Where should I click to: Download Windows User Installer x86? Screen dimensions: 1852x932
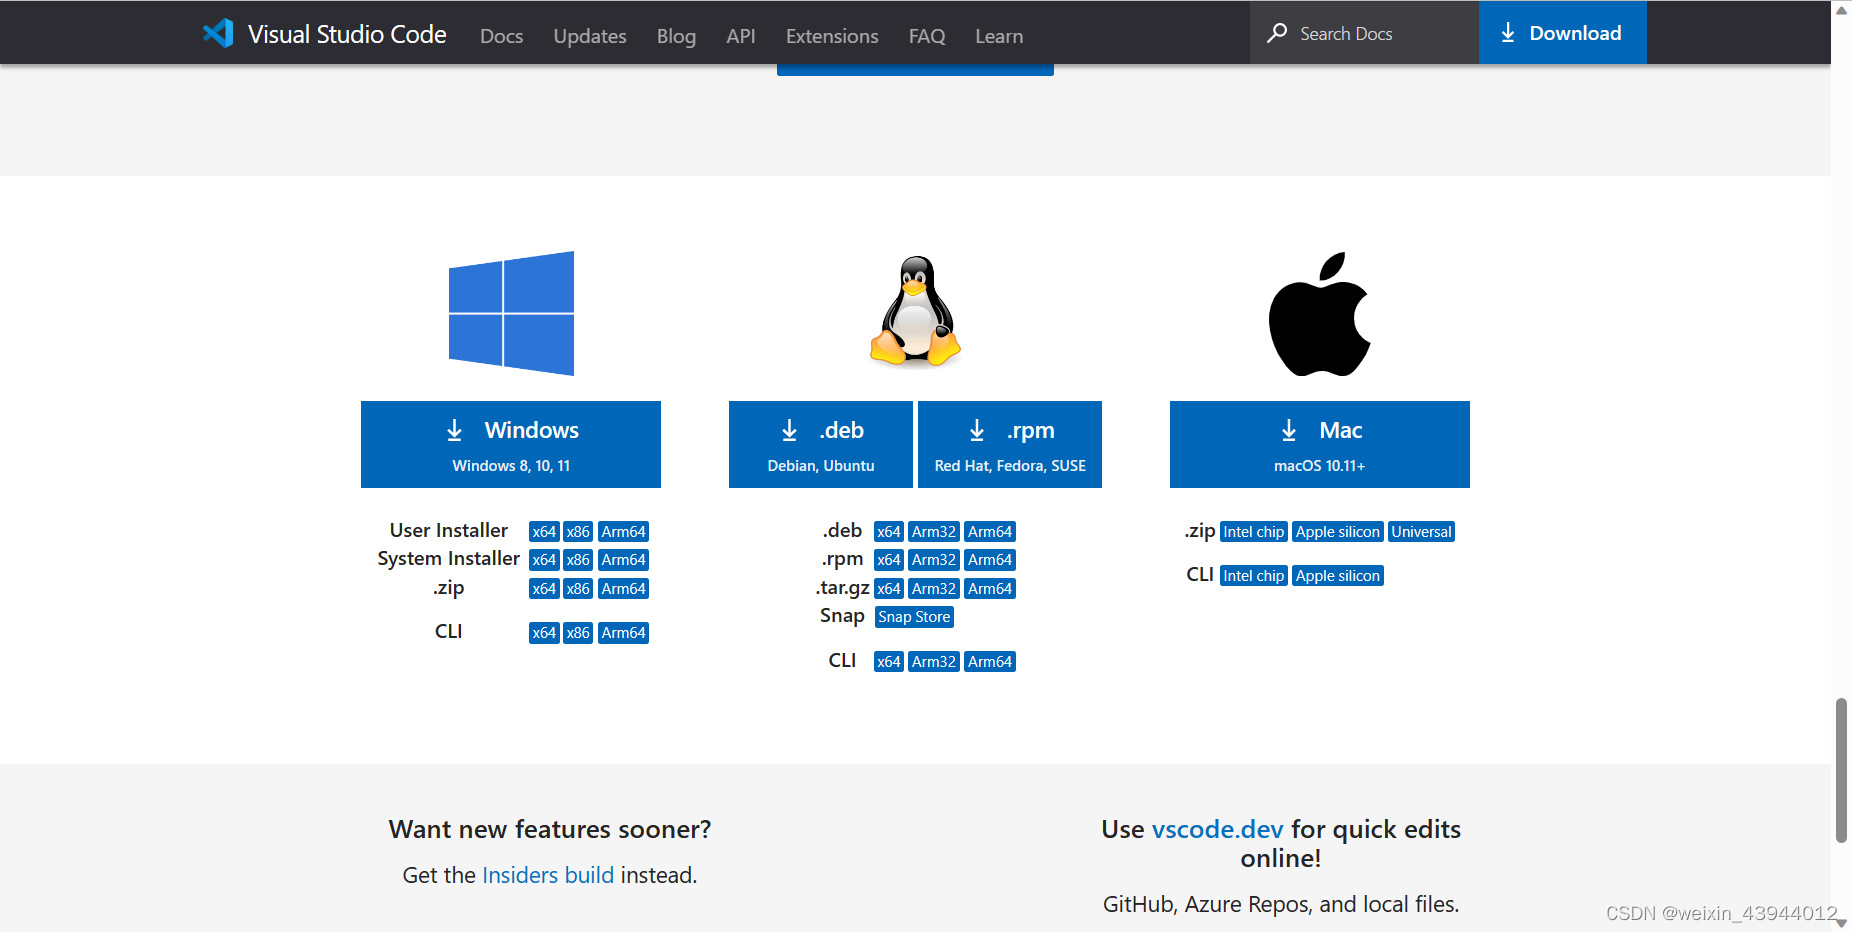click(x=578, y=532)
